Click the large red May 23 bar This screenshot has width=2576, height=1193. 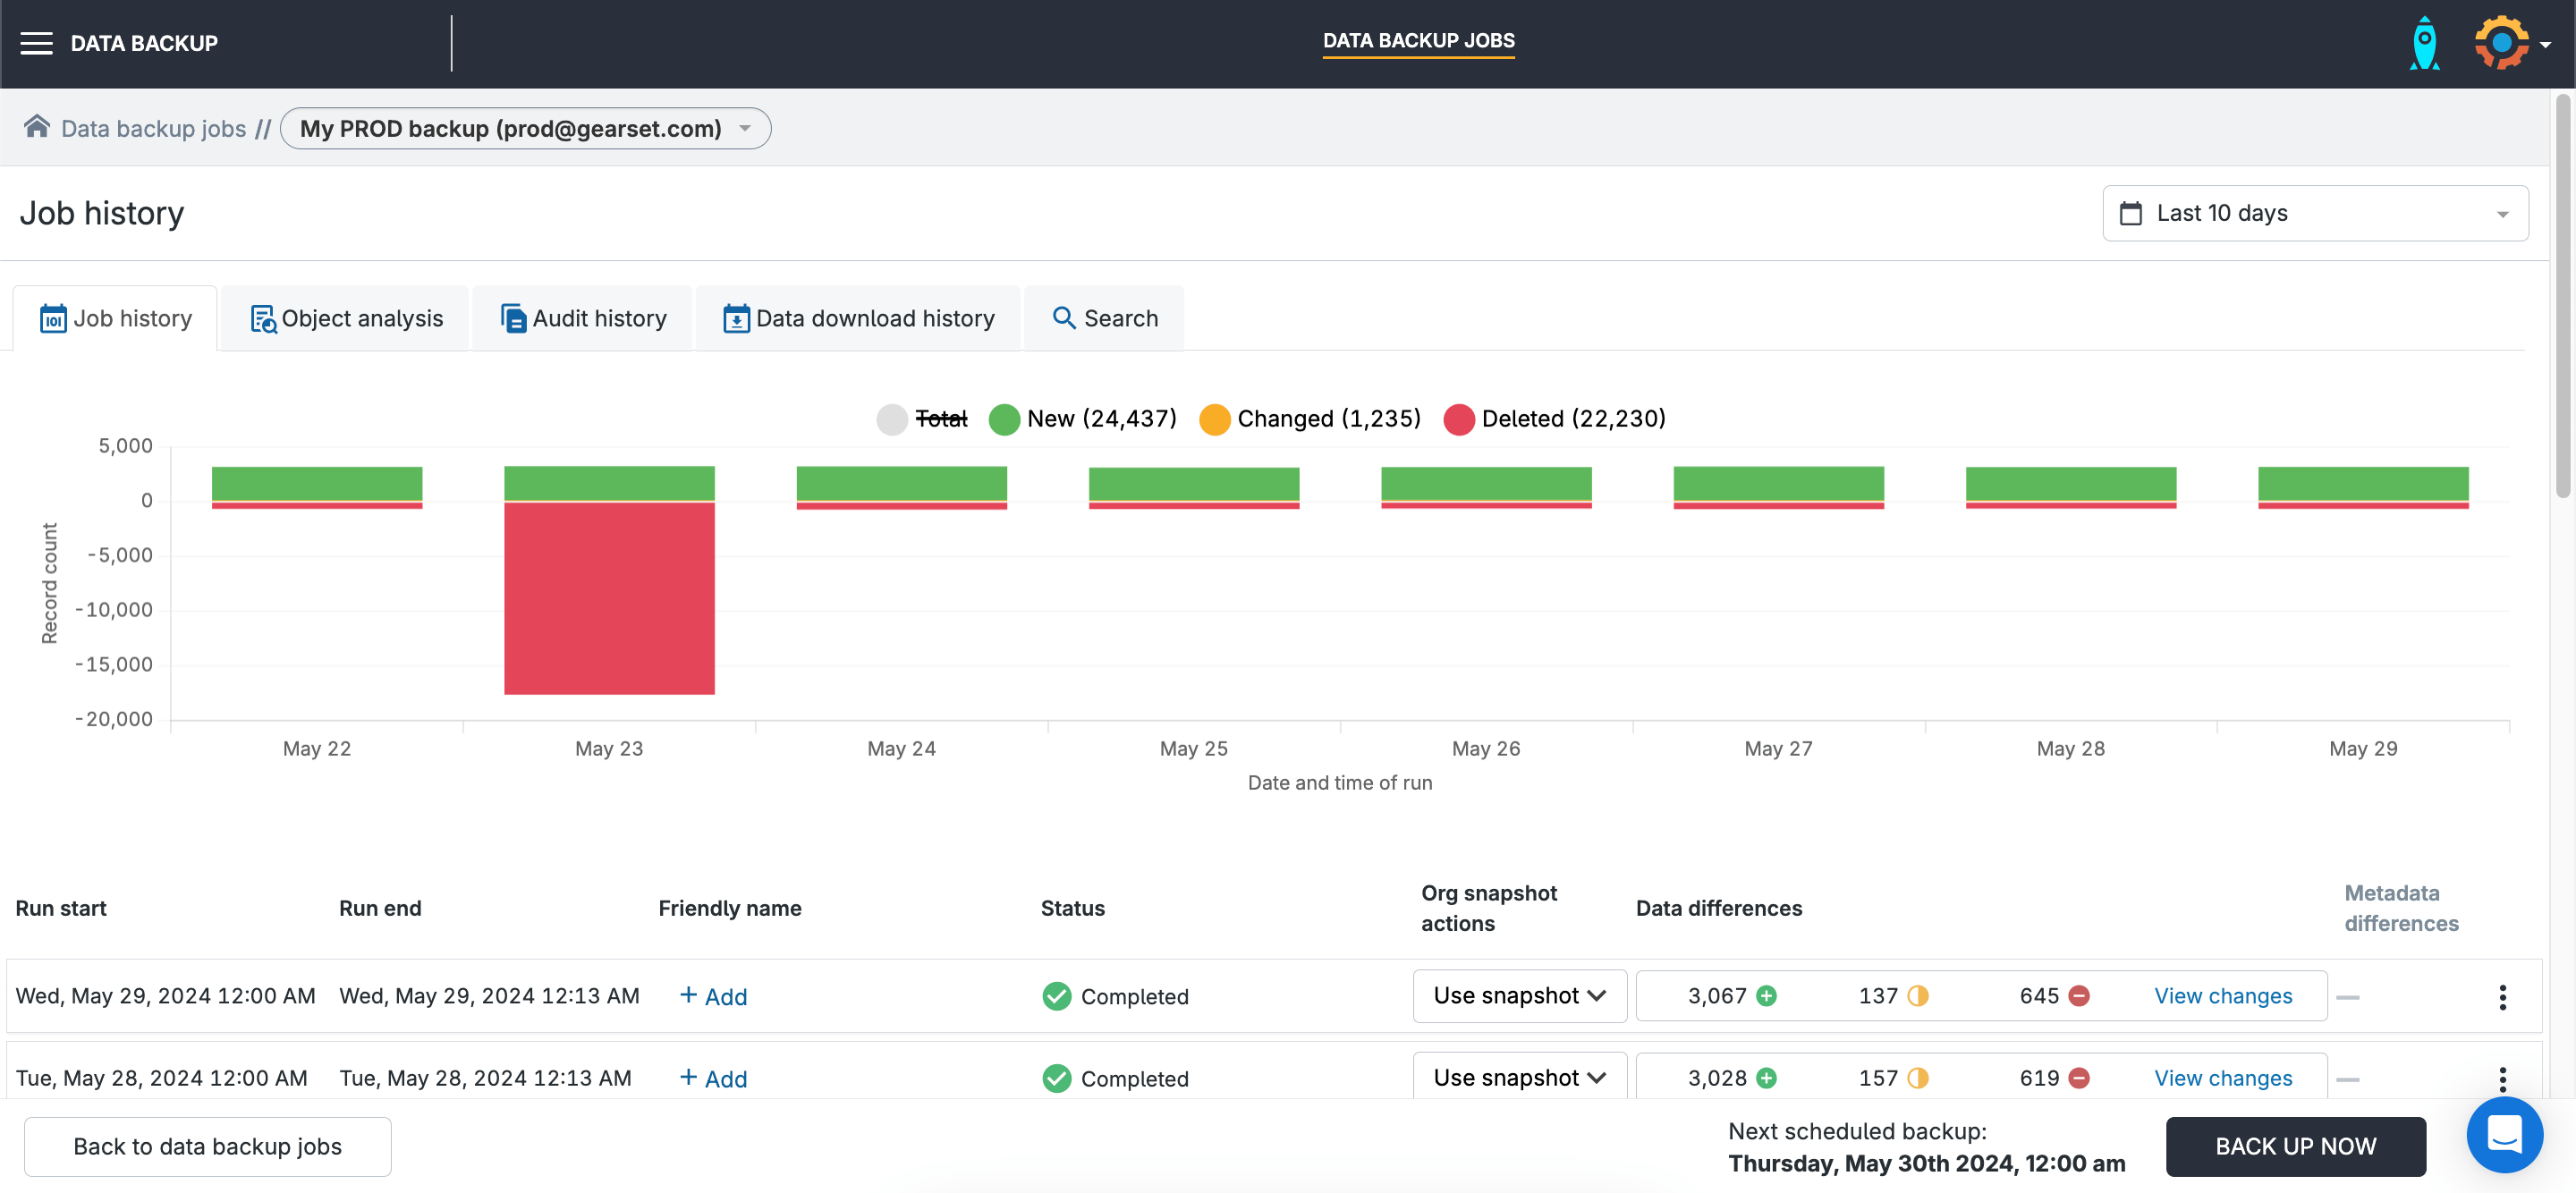609,598
